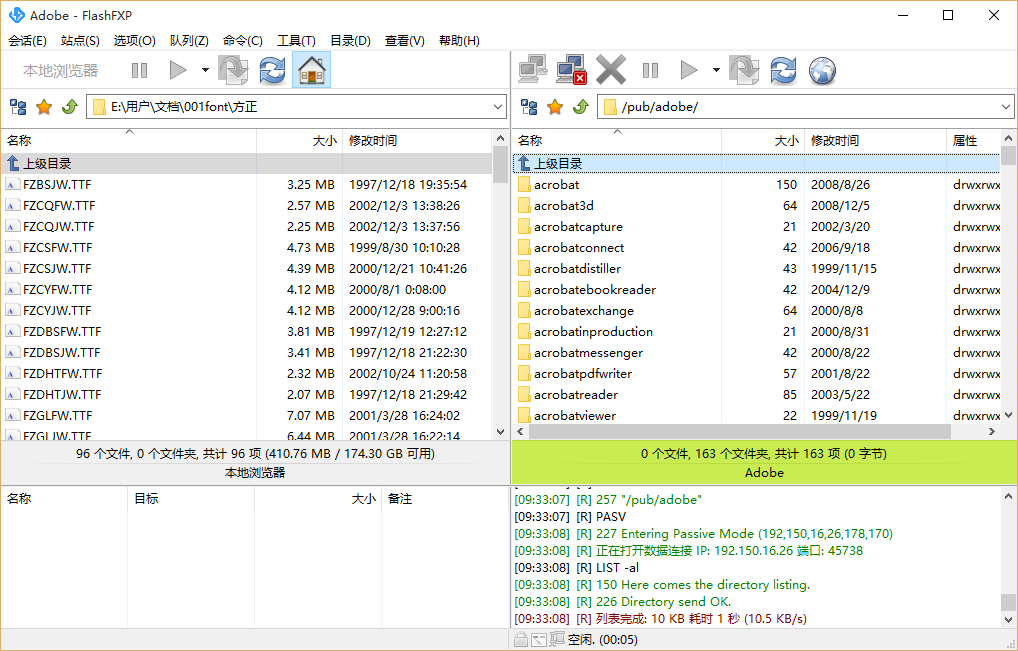Click the 本地浏览器 toolbar button
Image resolution: width=1018 pixels, height=651 pixels.
61,70
